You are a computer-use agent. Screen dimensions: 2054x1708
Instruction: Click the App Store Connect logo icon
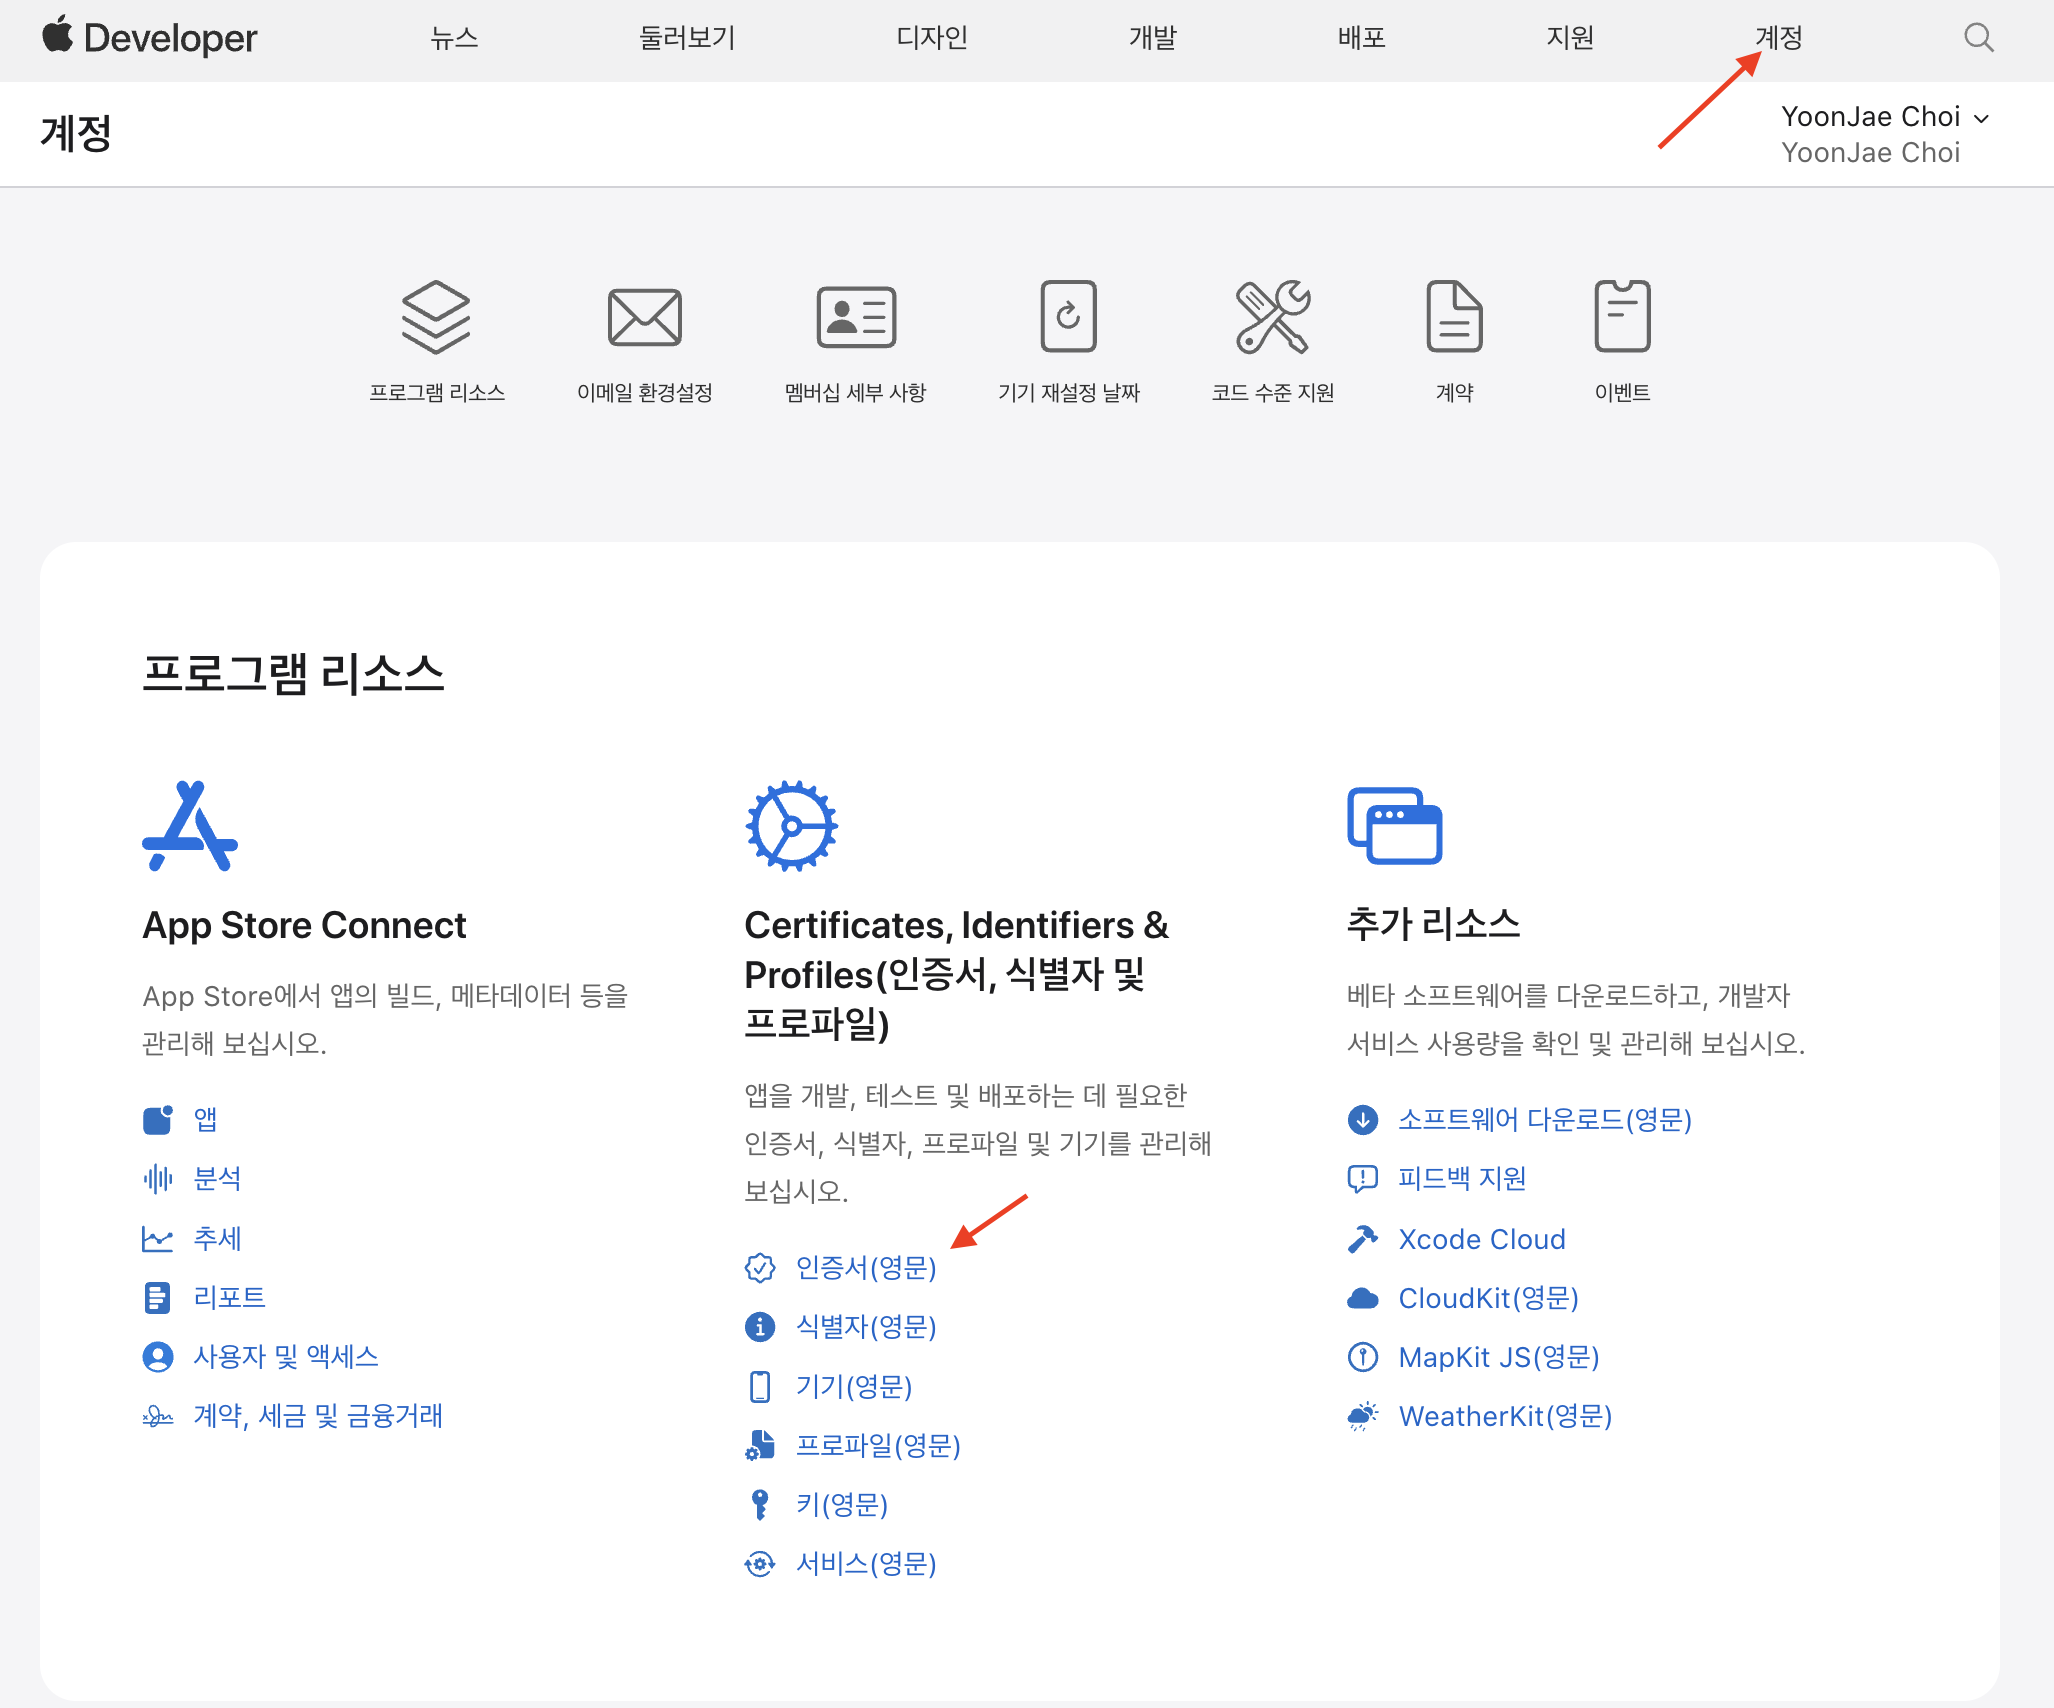pyautogui.click(x=190, y=826)
